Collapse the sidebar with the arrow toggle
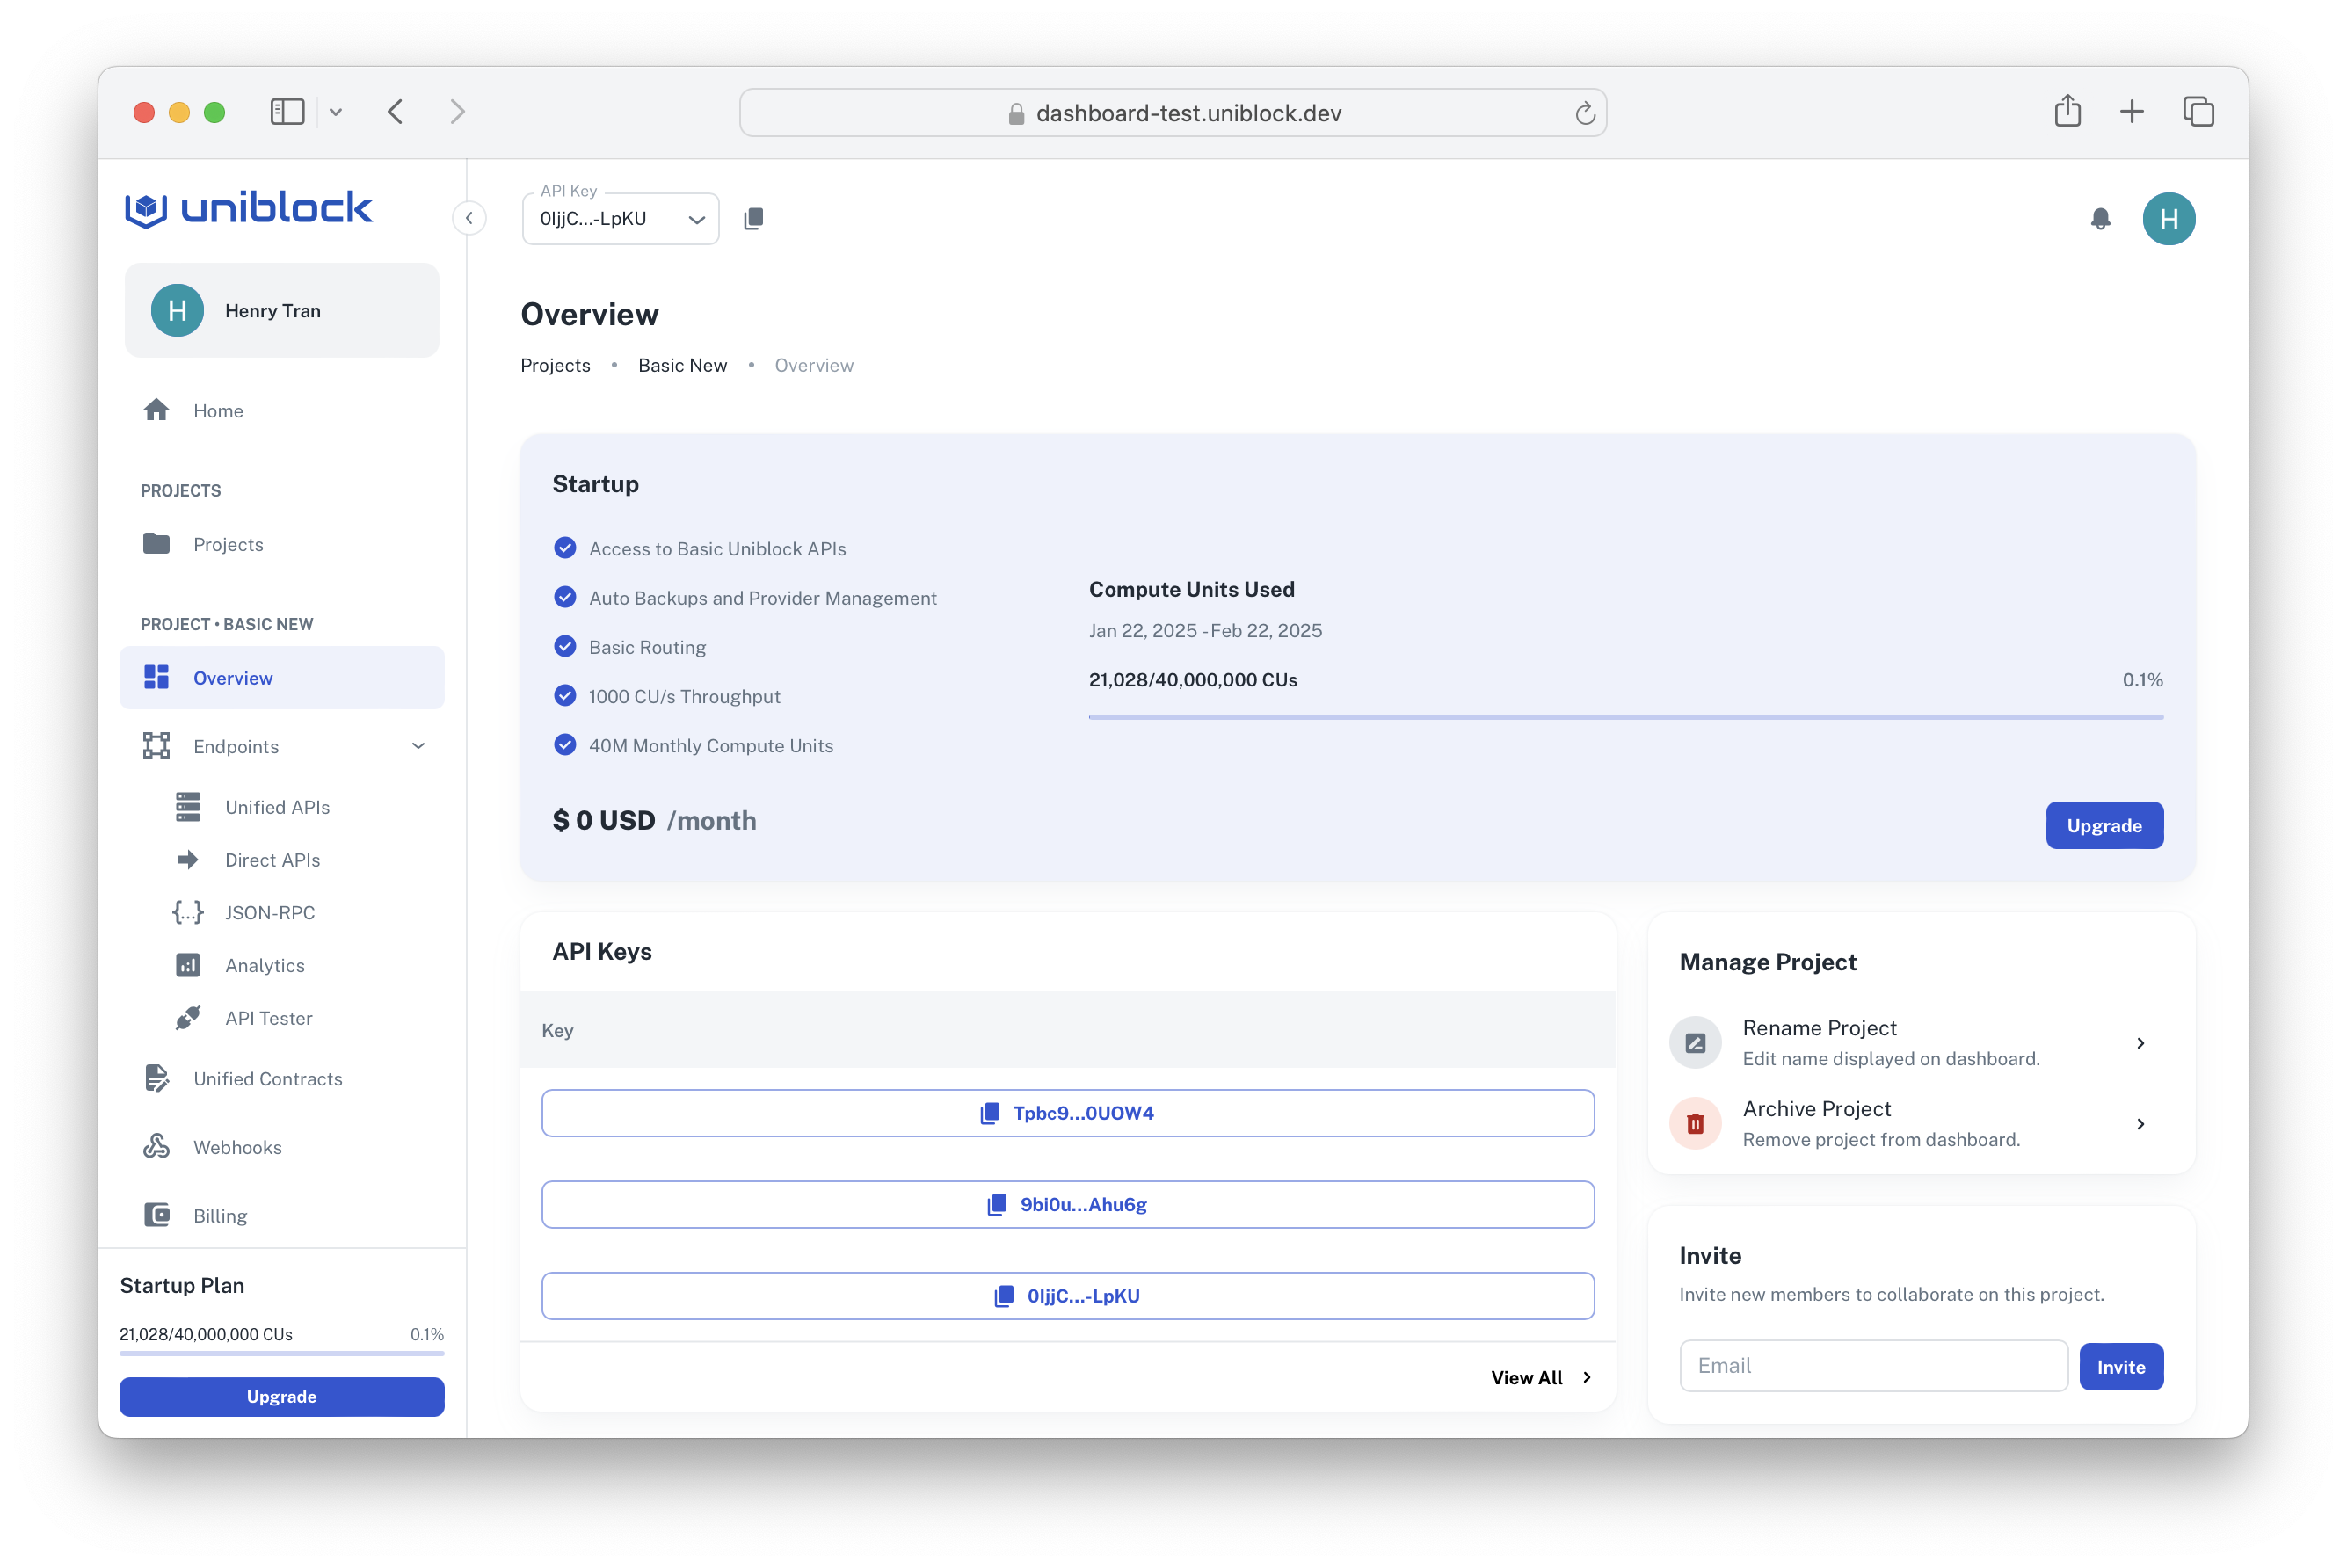This screenshot has width=2347, height=1568. tap(469, 218)
